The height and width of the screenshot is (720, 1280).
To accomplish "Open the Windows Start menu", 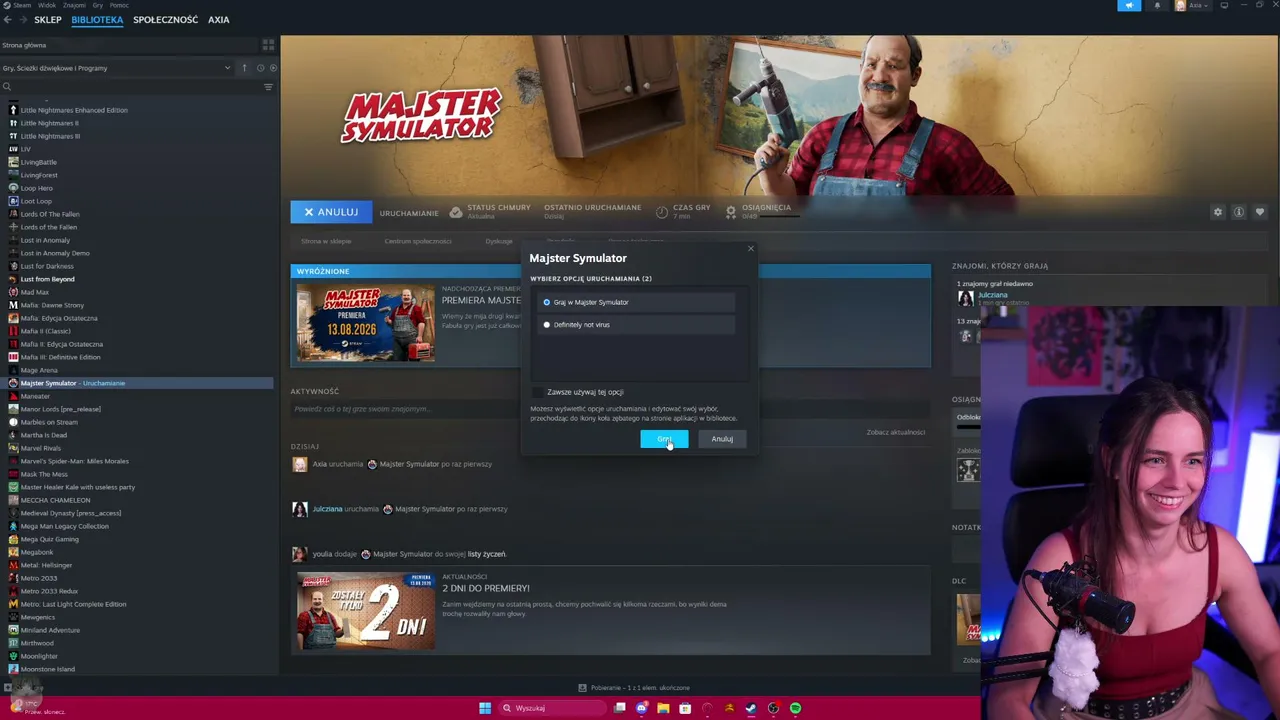I will [485, 708].
